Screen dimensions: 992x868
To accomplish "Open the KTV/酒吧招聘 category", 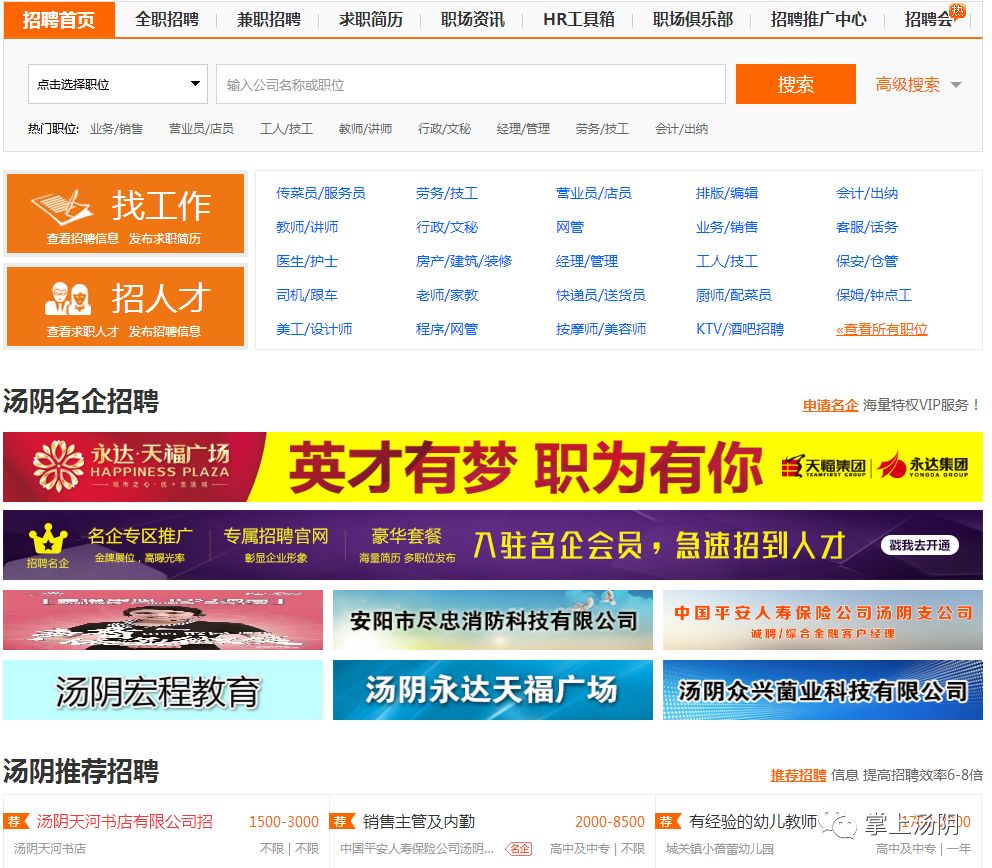I will (x=740, y=329).
